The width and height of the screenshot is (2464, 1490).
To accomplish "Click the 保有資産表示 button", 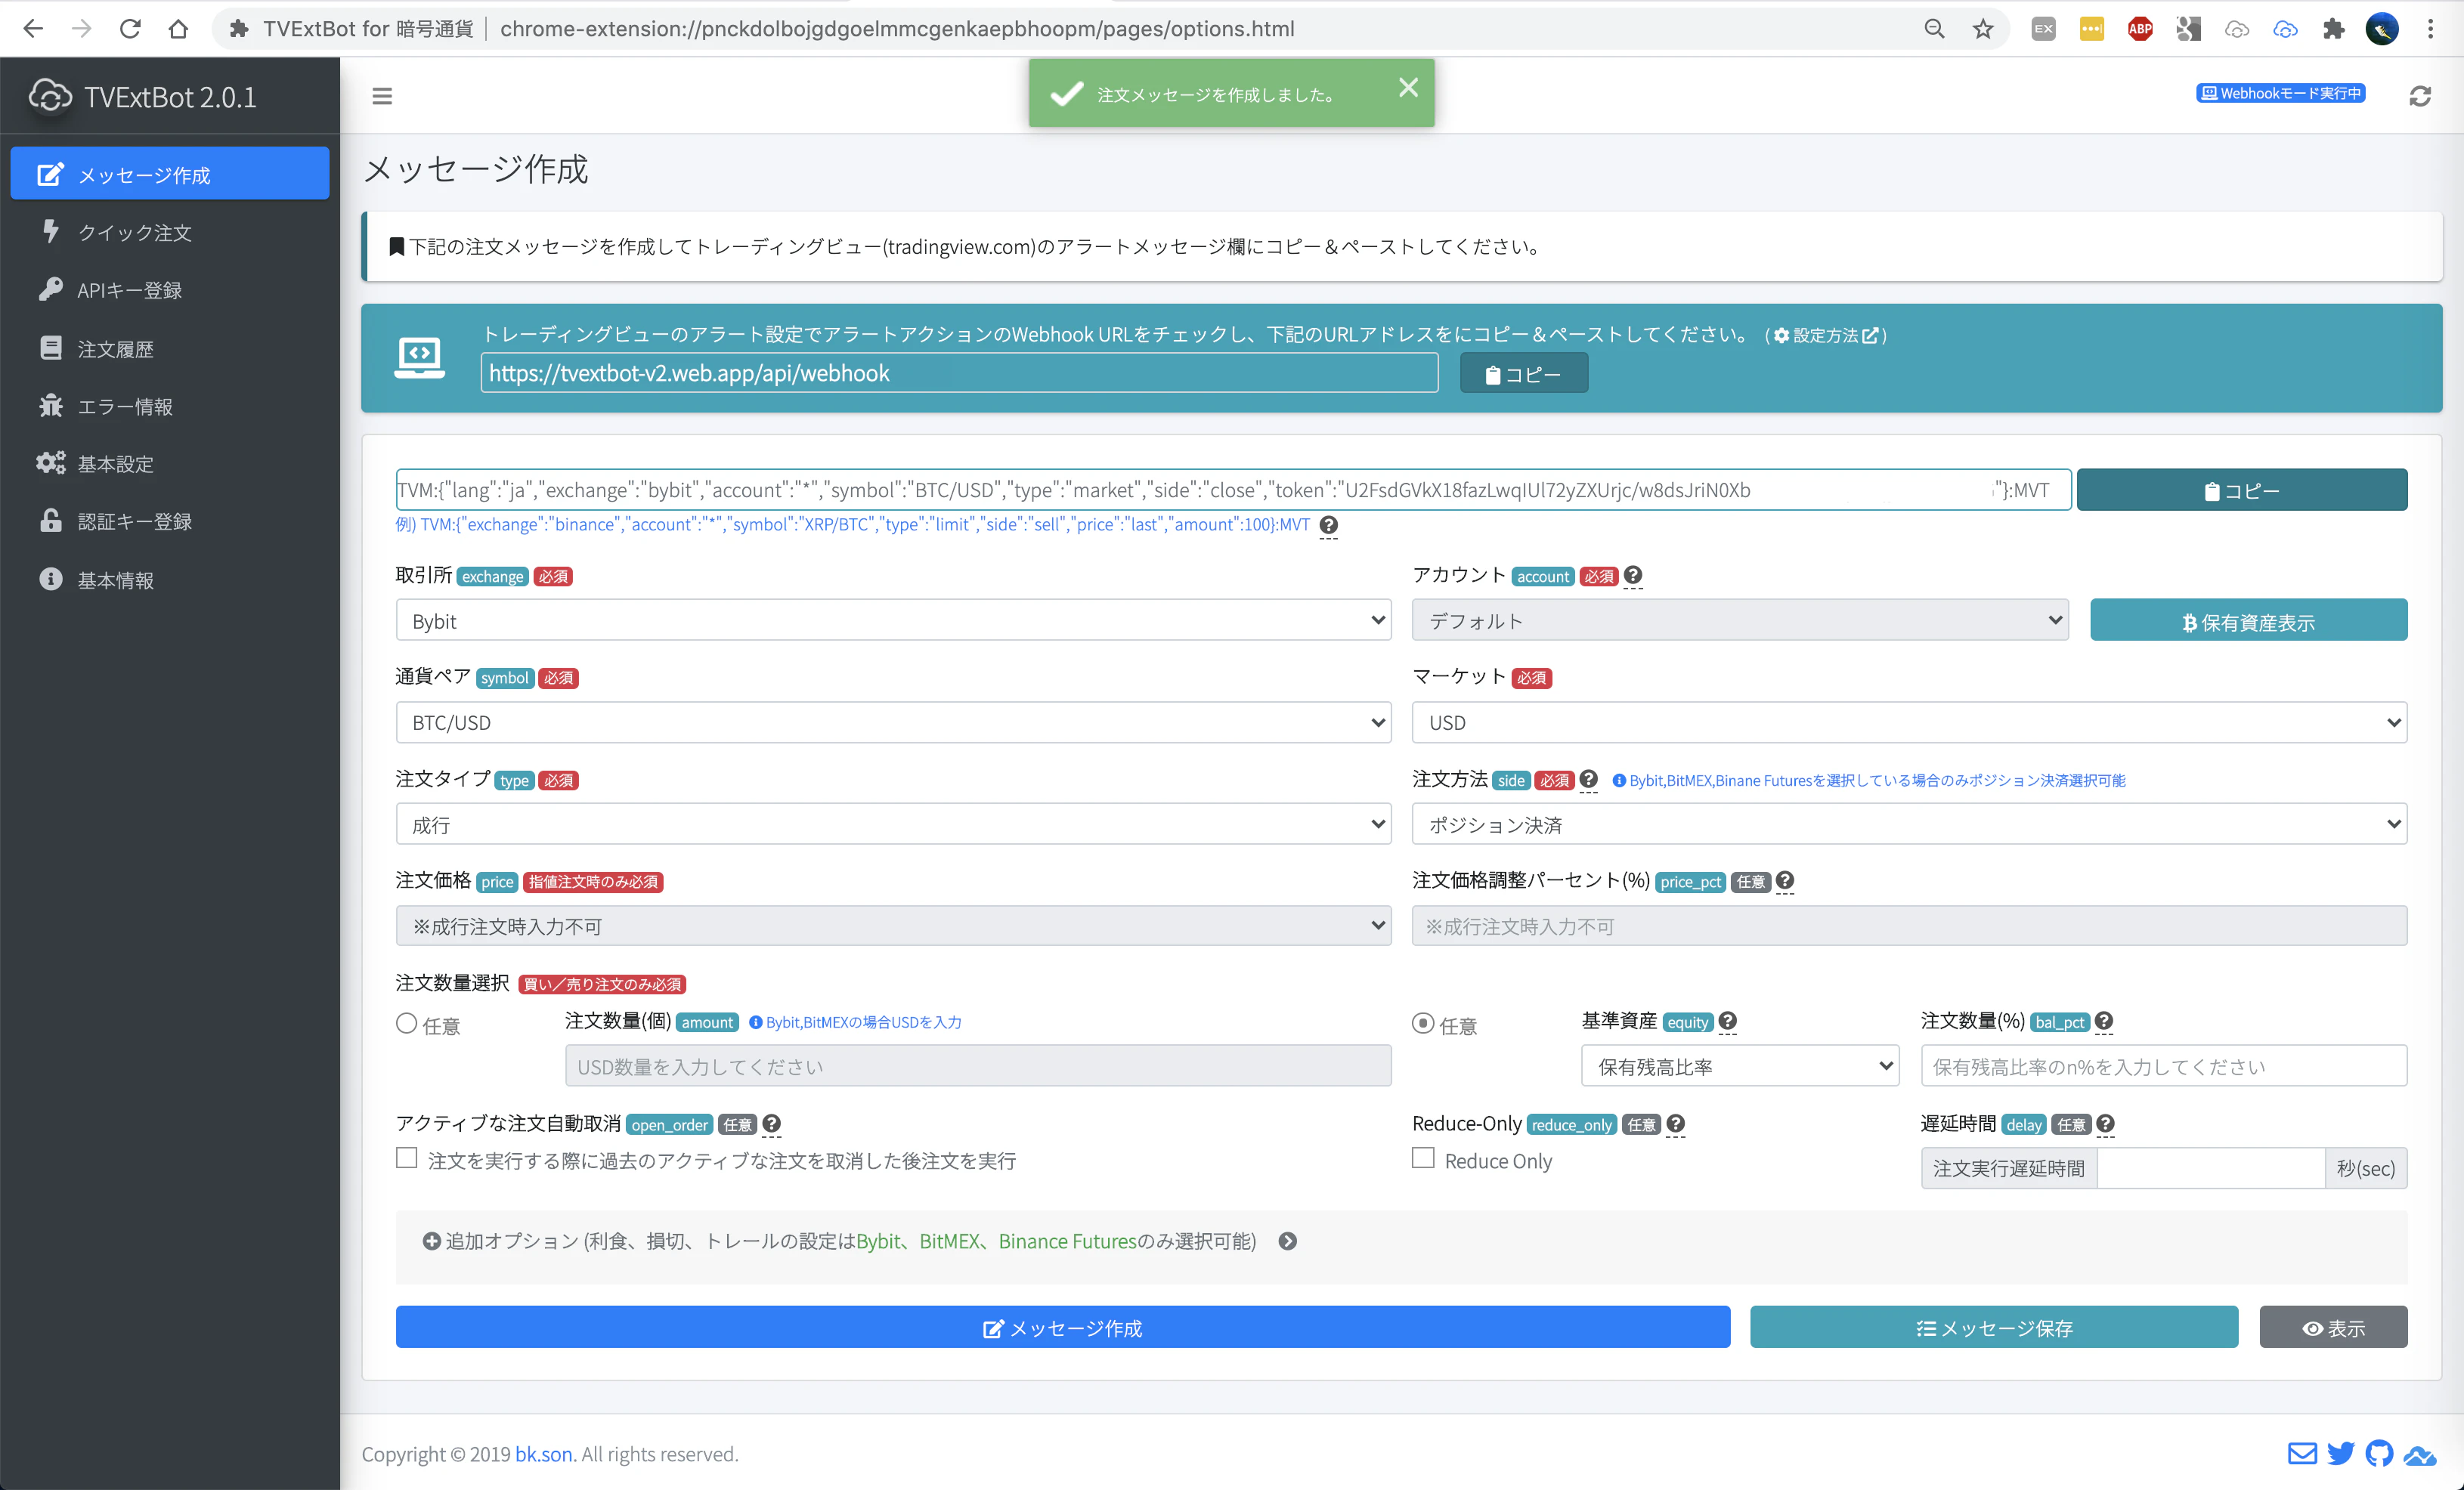I will tap(2248, 620).
